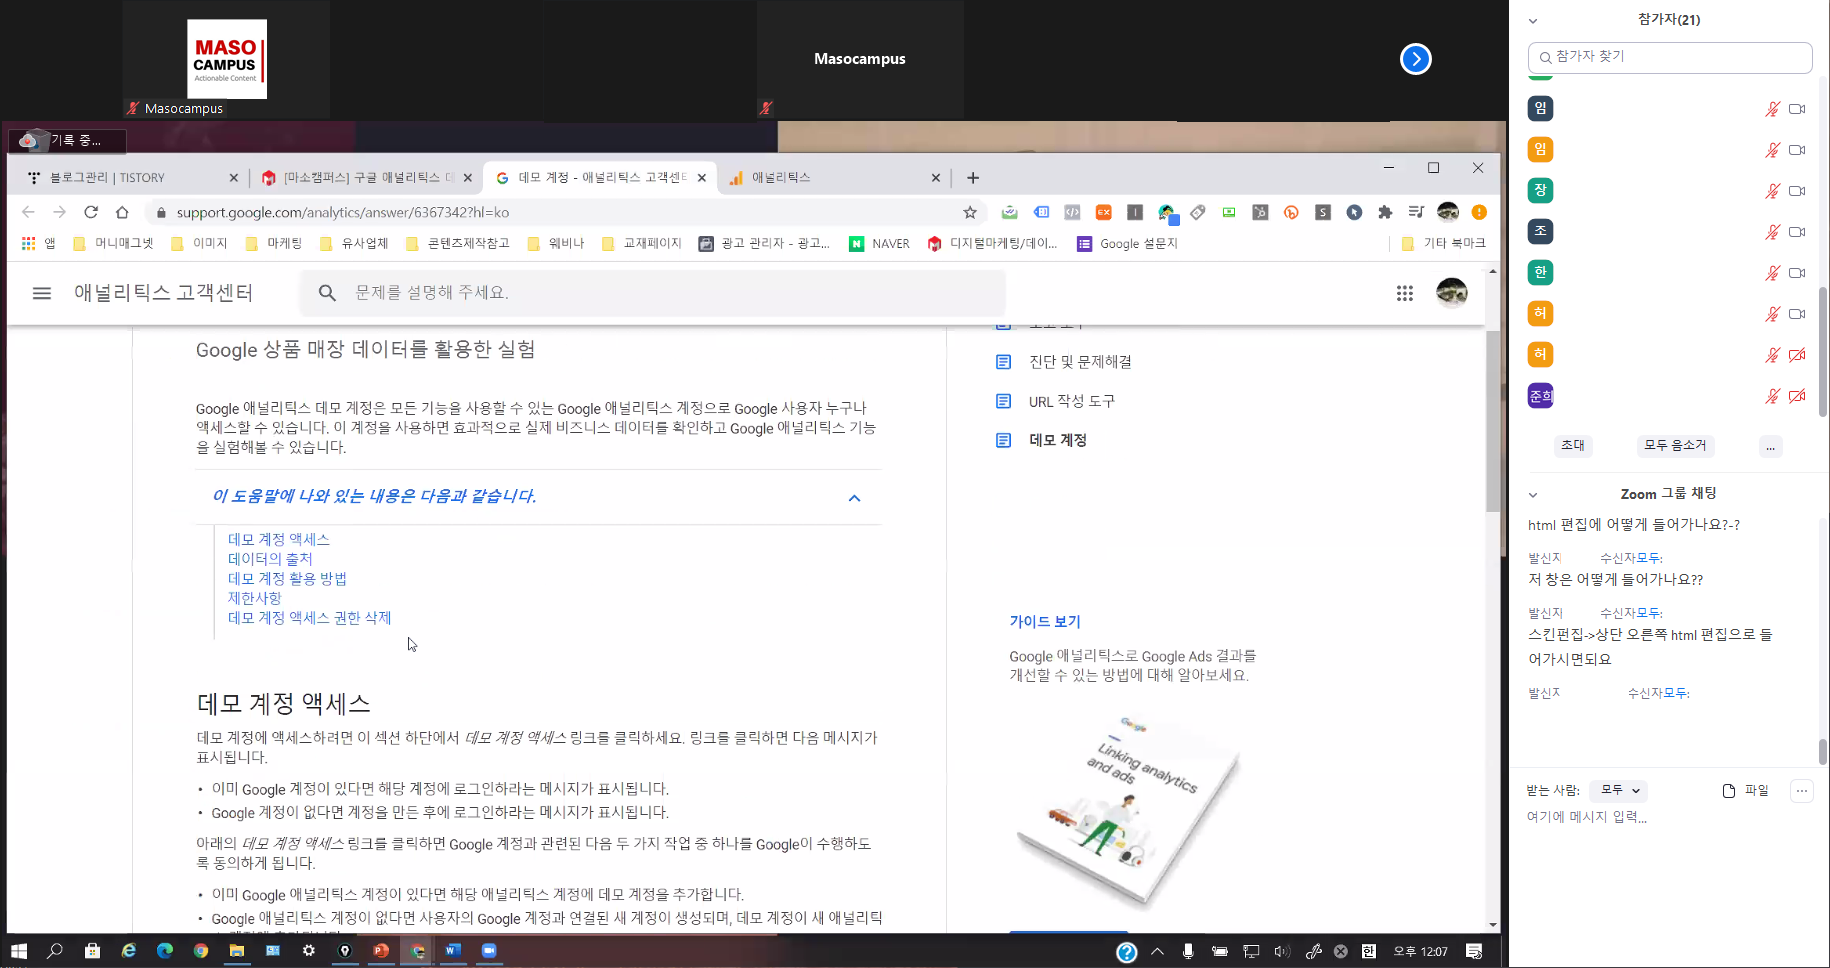Open the chat recipient dropdown

click(1620, 790)
